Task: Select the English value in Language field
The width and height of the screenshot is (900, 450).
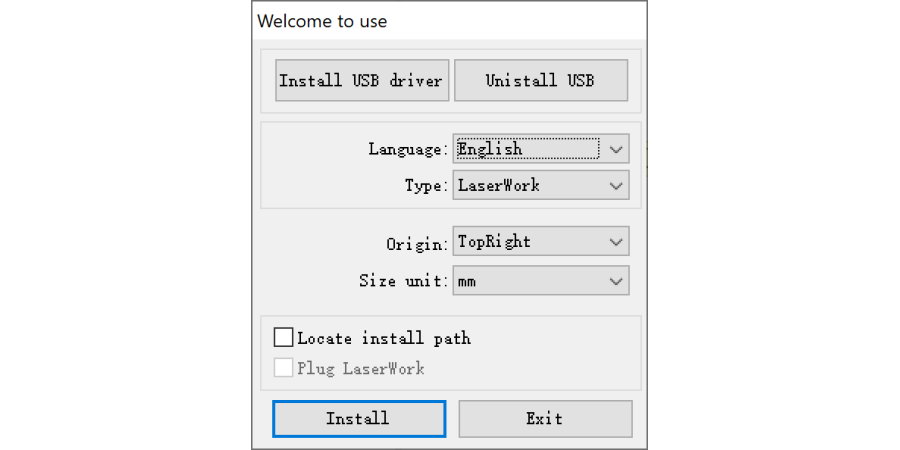Action: (x=490, y=149)
